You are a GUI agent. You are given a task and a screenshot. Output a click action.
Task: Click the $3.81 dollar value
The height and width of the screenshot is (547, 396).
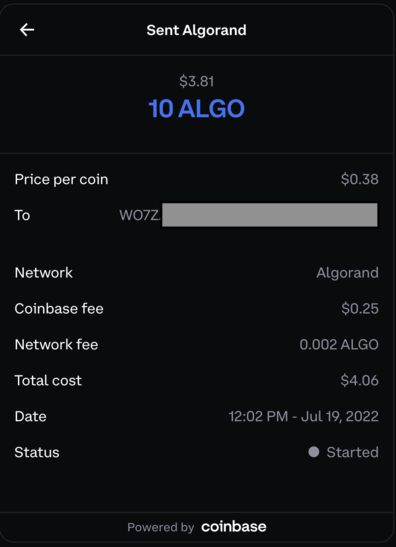coord(196,81)
